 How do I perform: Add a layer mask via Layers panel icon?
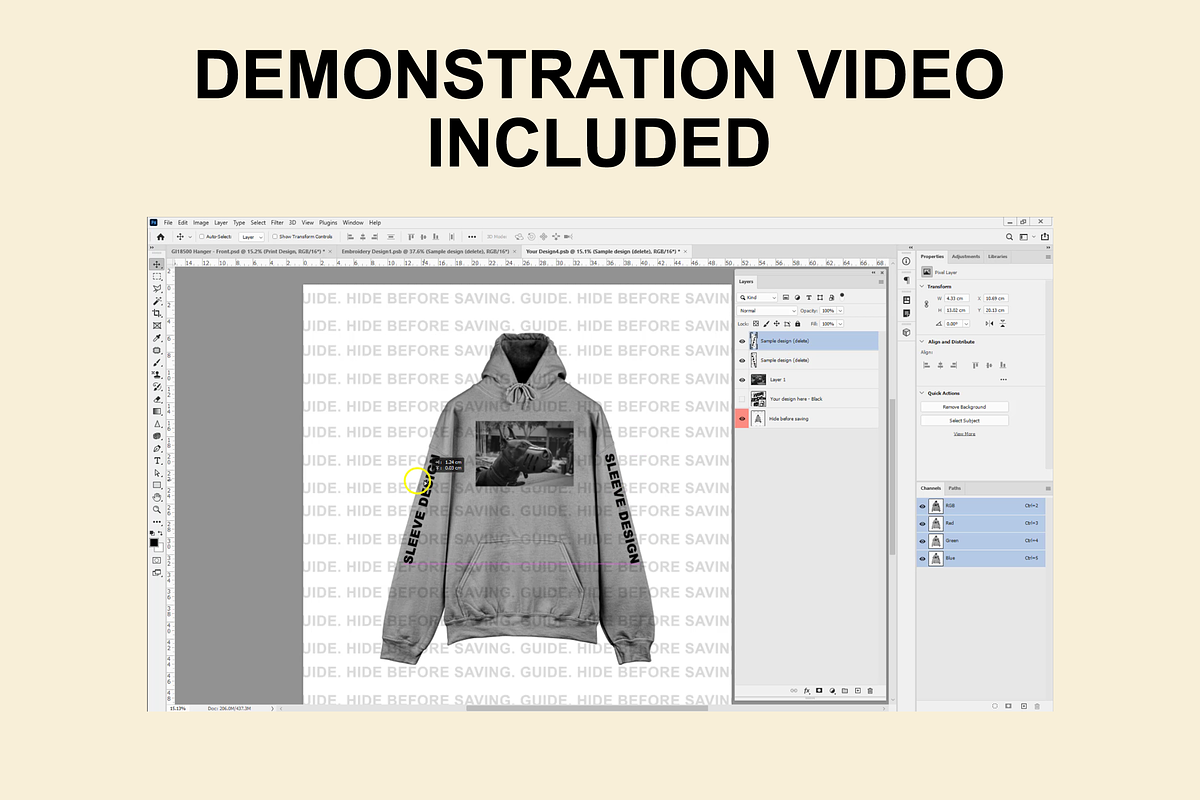pyautogui.click(x=819, y=691)
